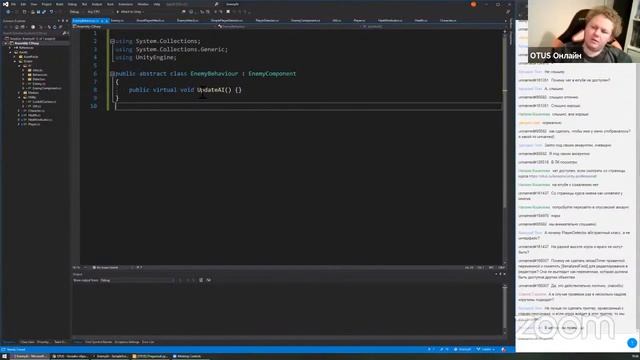The image size is (640, 360).
Task: Switch to the PlayerDetector.cs editor tab
Action: 267,20
